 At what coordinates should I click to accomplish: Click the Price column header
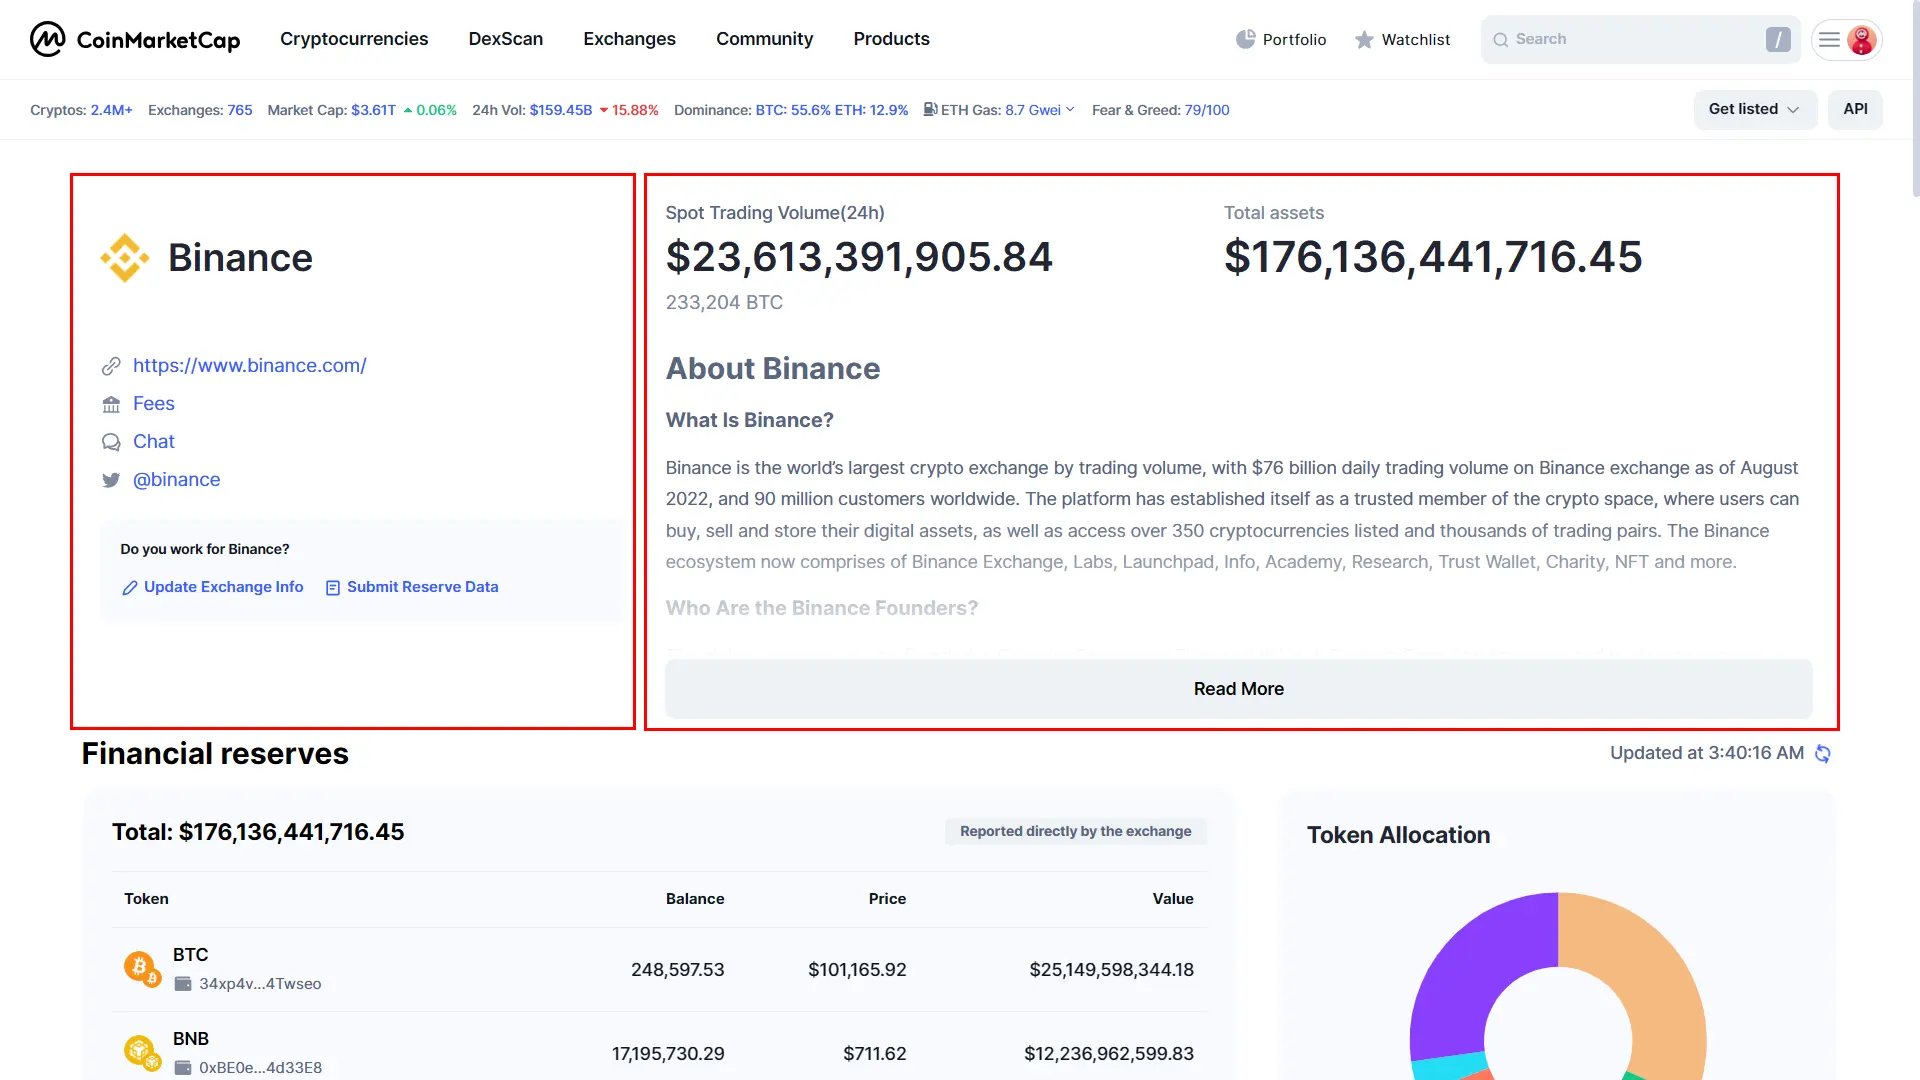coord(887,899)
